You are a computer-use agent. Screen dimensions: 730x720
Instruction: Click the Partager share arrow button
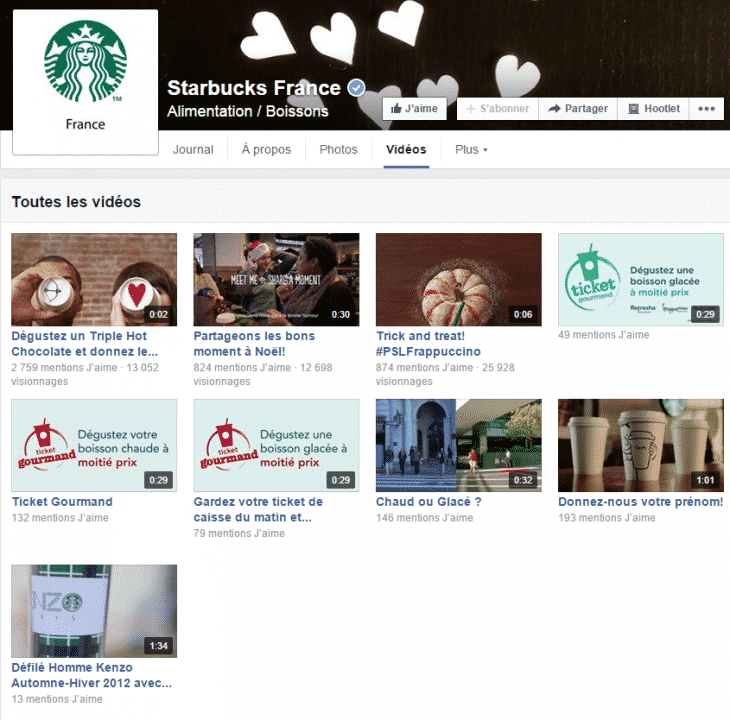pos(578,108)
